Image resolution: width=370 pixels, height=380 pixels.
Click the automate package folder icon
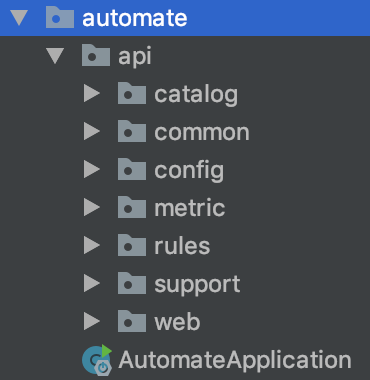[x=60, y=18]
